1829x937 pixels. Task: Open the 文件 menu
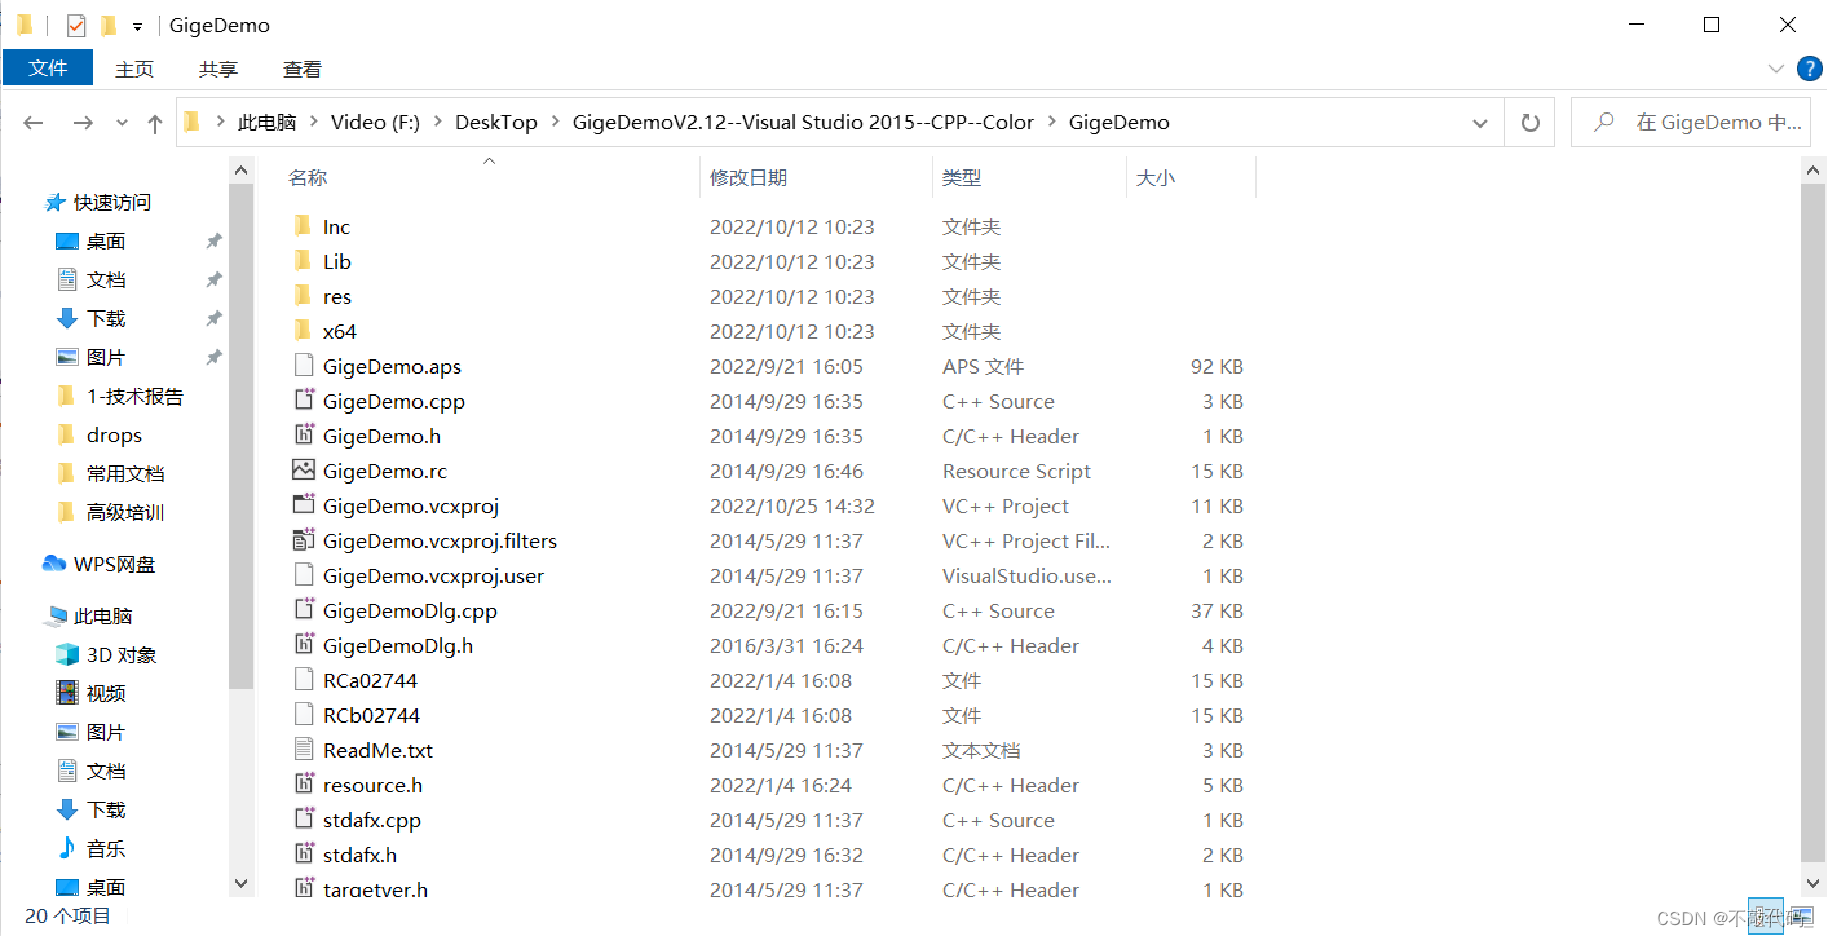[x=48, y=67]
